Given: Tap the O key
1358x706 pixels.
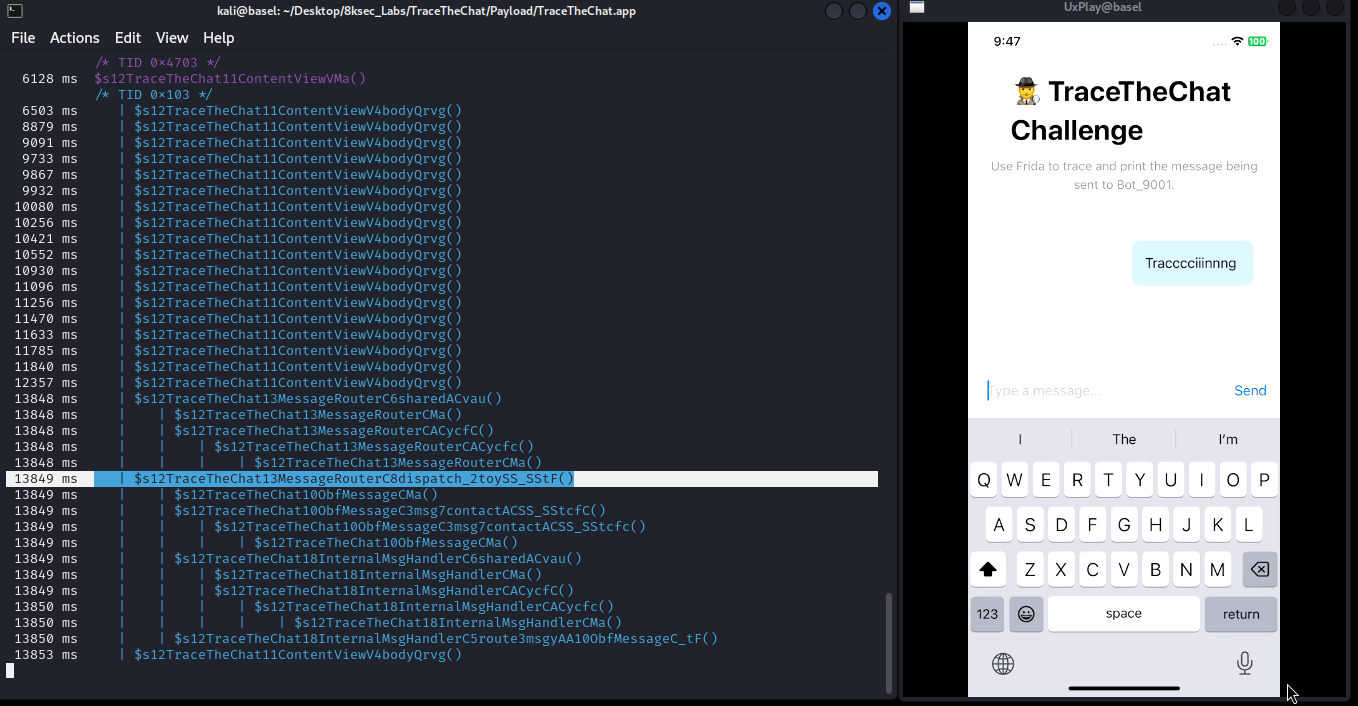Looking at the screenshot, I should (1233, 480).
